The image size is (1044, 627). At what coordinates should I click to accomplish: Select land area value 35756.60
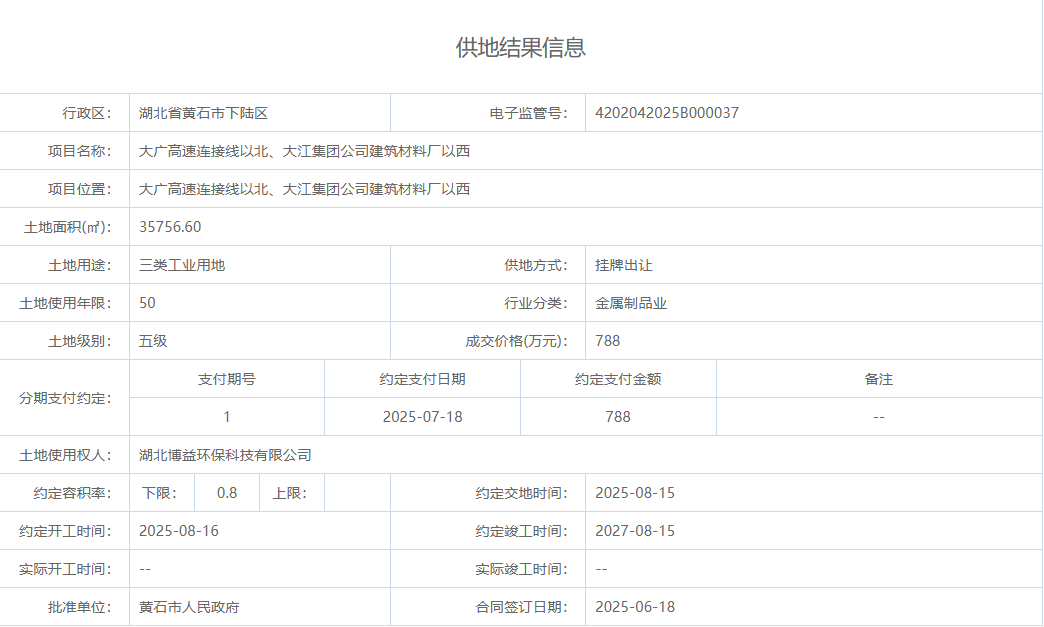(170, 227)
